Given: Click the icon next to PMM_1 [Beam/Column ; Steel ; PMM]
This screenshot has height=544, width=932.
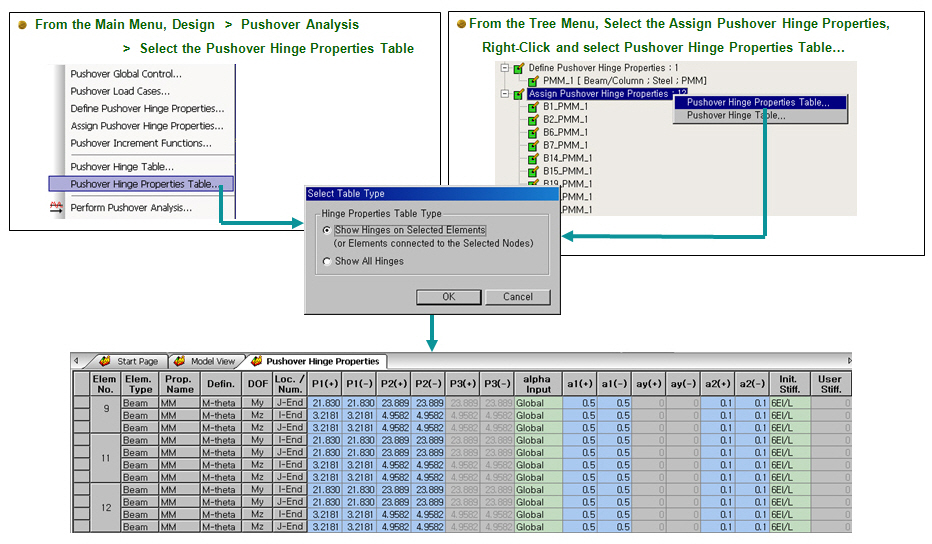Looking at the screenshot, I should [533, 81].
